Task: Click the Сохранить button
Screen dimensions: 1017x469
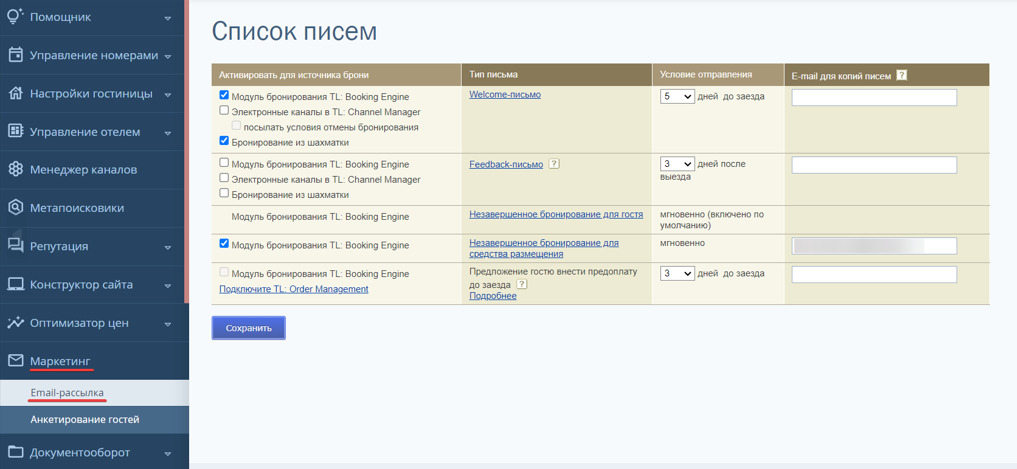Action: pyautogui.click(x=248, y=328)
